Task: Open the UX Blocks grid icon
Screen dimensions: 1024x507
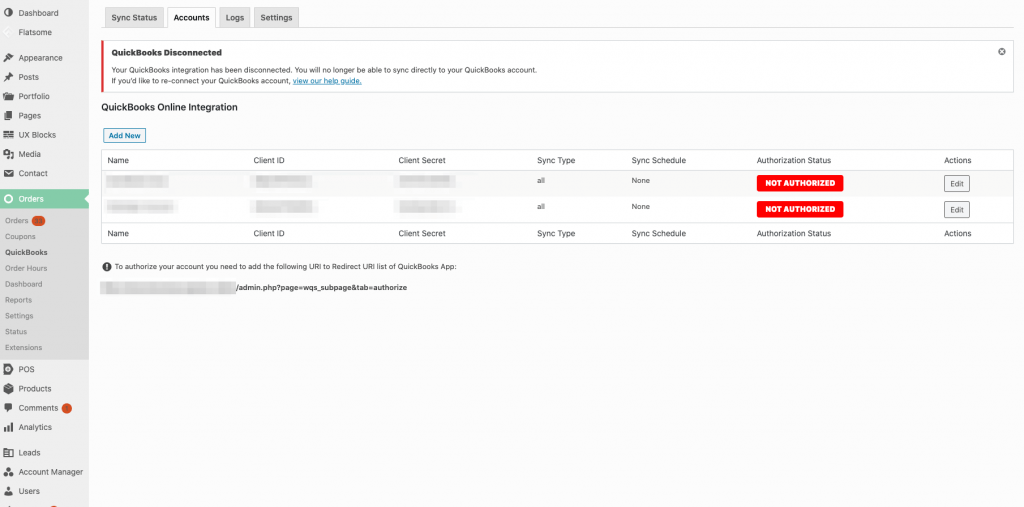Action: tap(8, 135)
